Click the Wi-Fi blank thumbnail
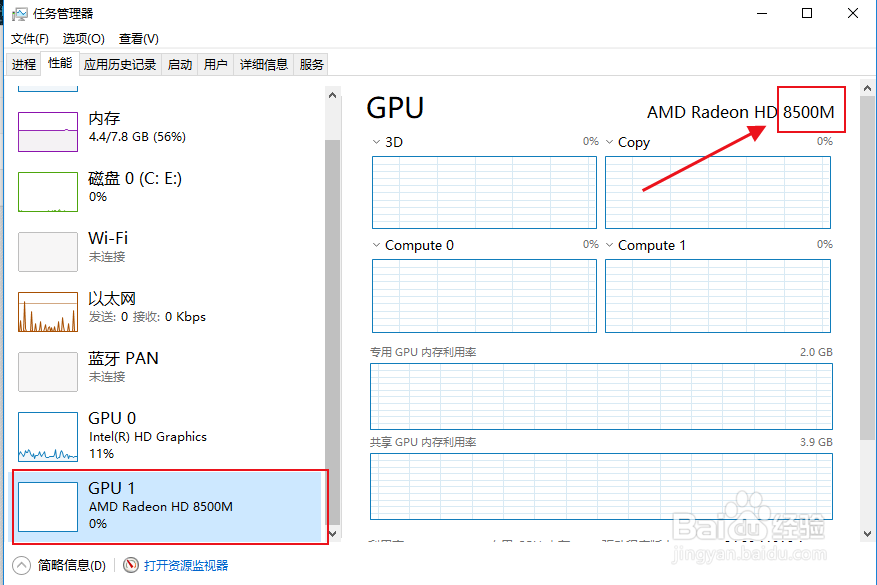This screenshot has height=585, width=877. [x=48, y=252]
